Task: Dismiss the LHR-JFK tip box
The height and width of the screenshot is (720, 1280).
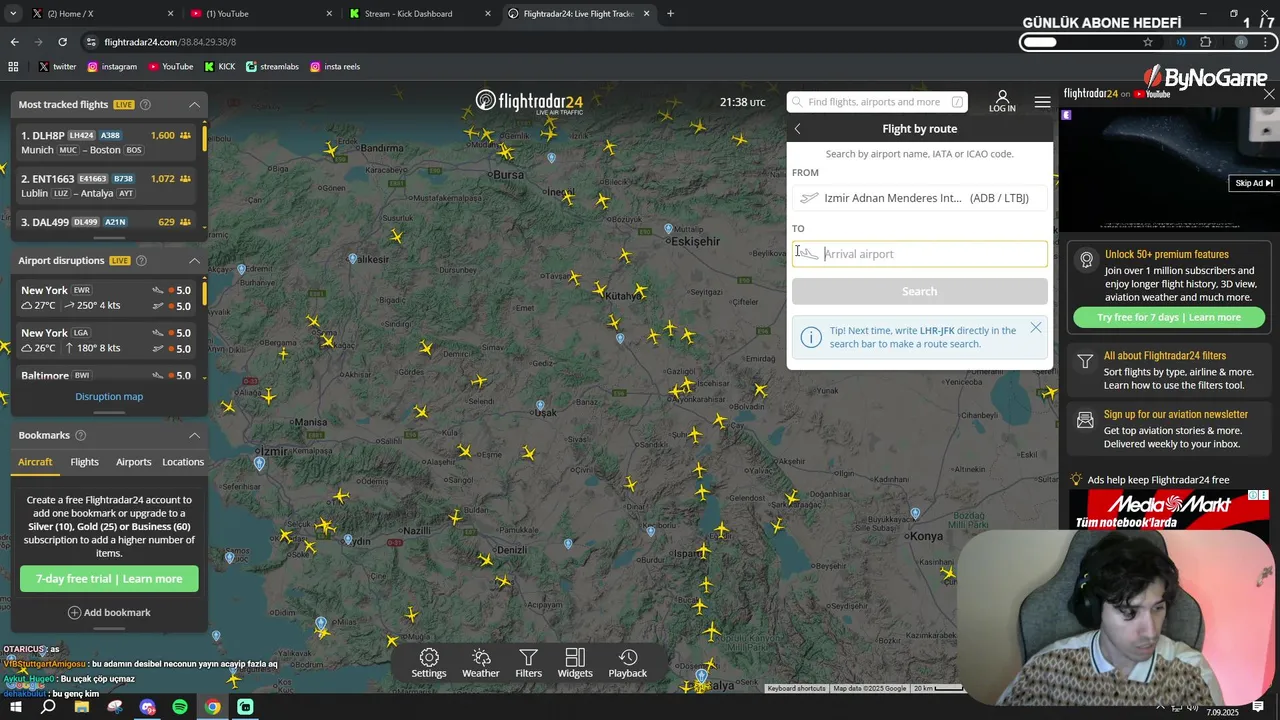Action: coord(1036,327)
